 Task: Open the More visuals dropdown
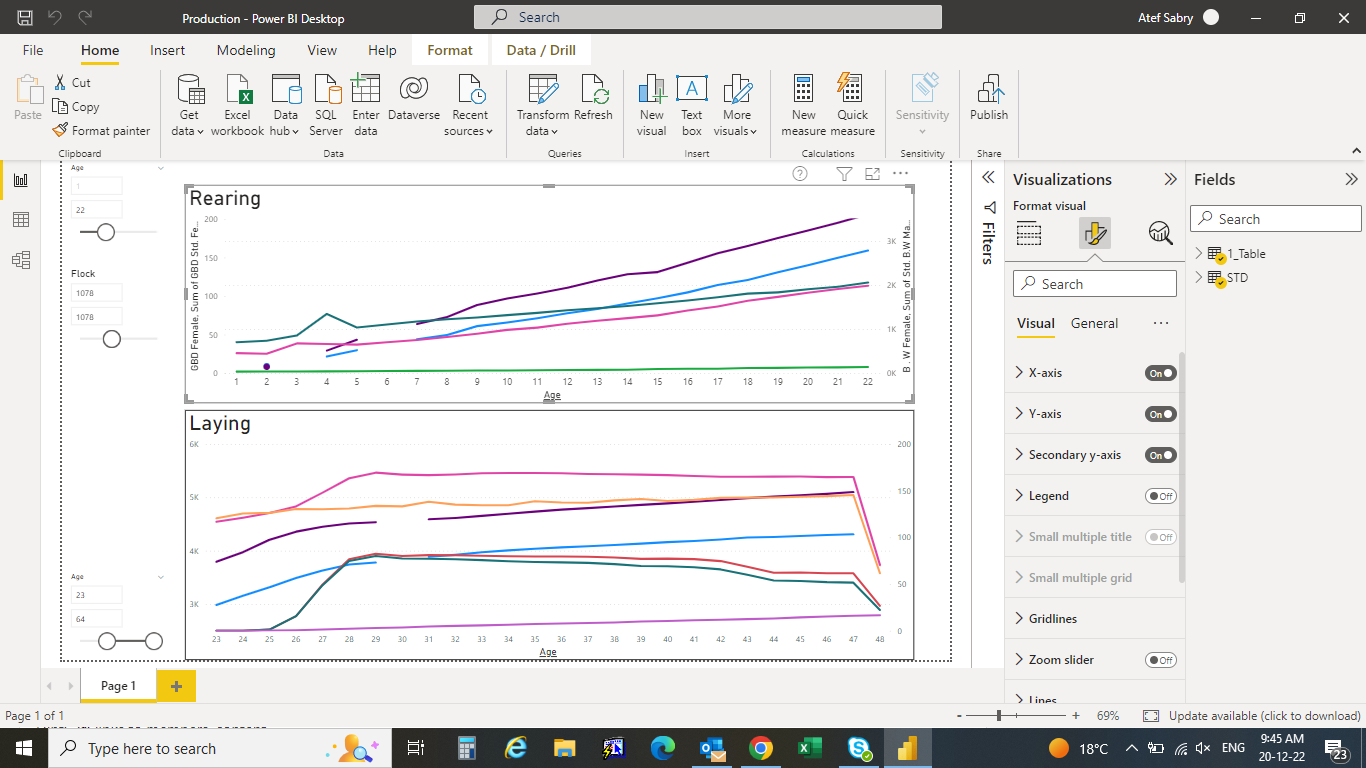click(x=737, y=104)
